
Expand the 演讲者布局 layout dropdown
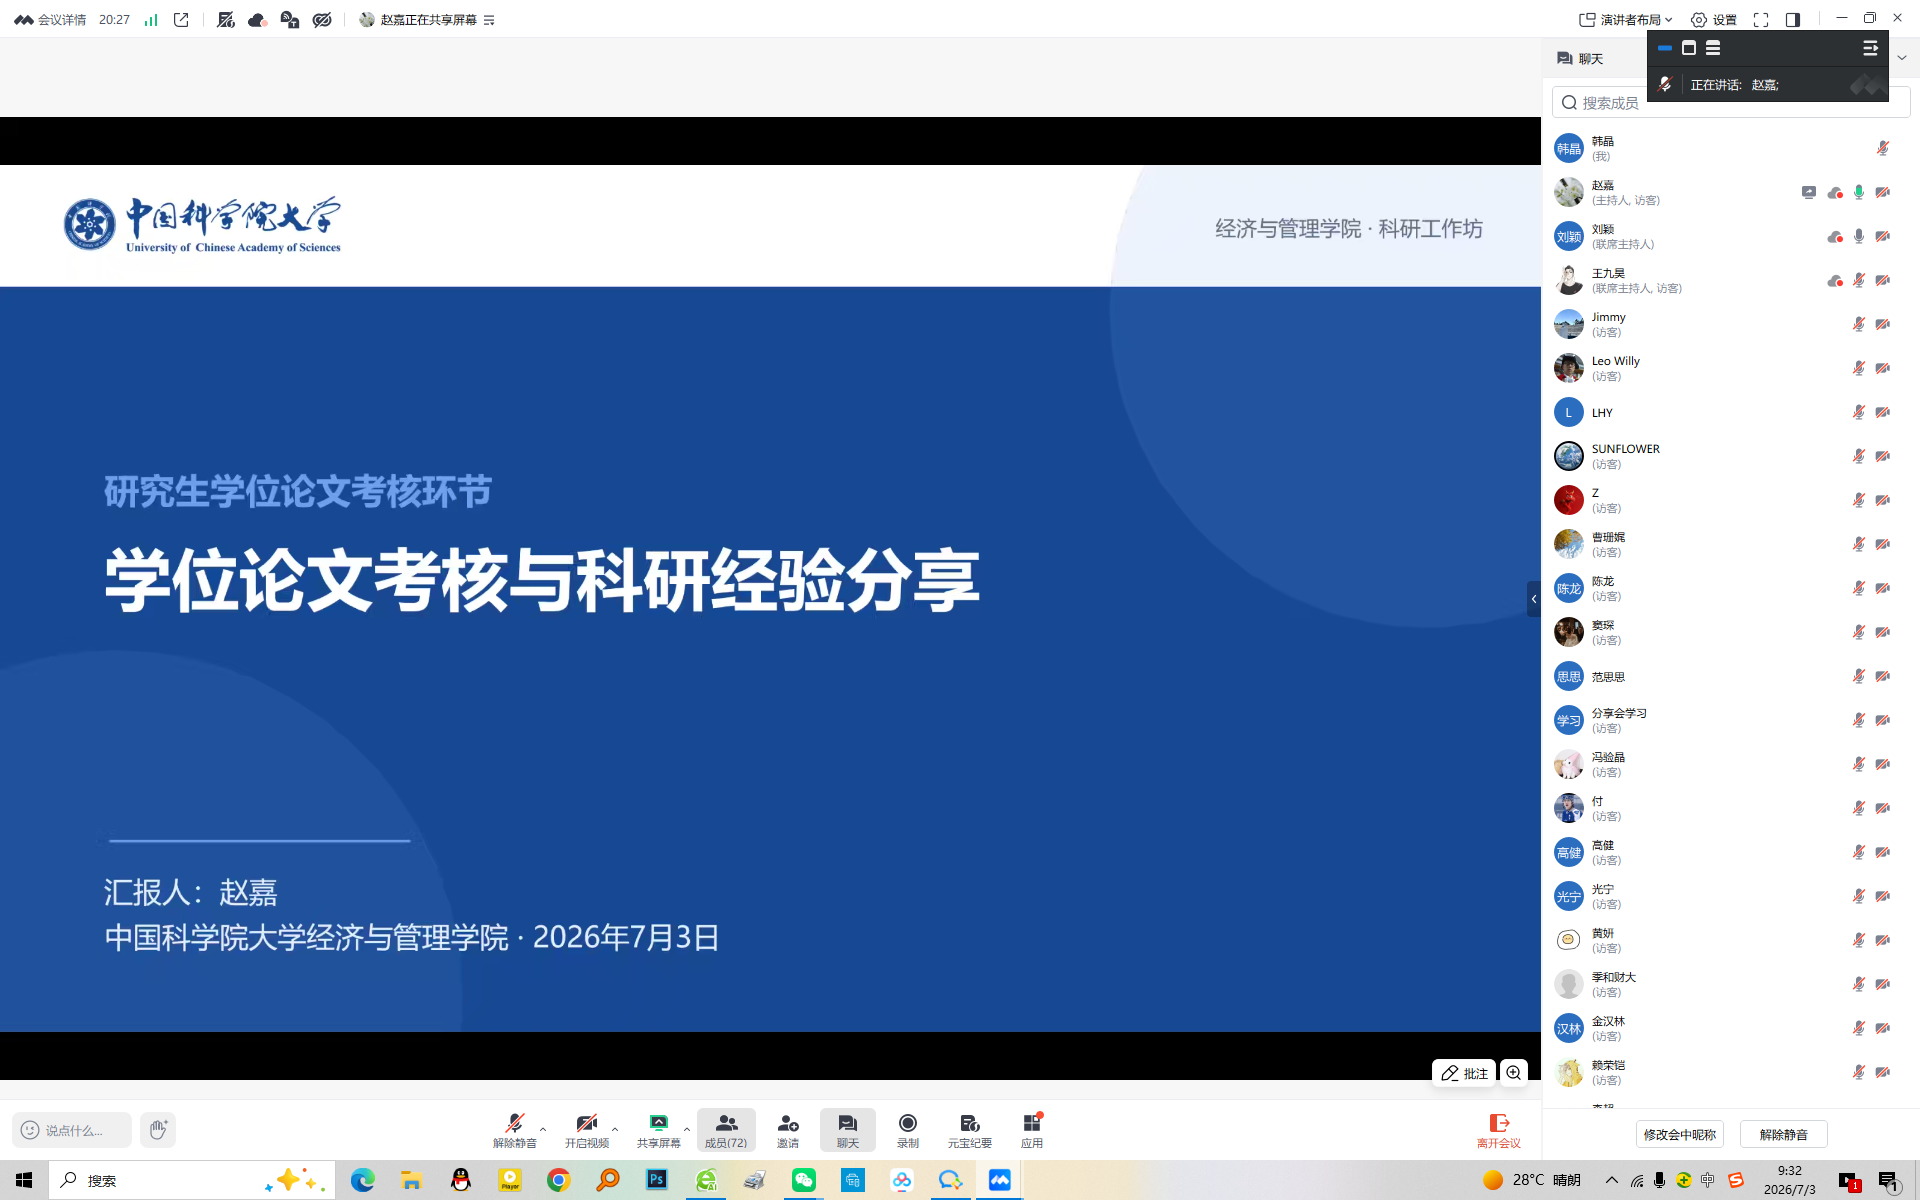click(x=1625, y=20)
